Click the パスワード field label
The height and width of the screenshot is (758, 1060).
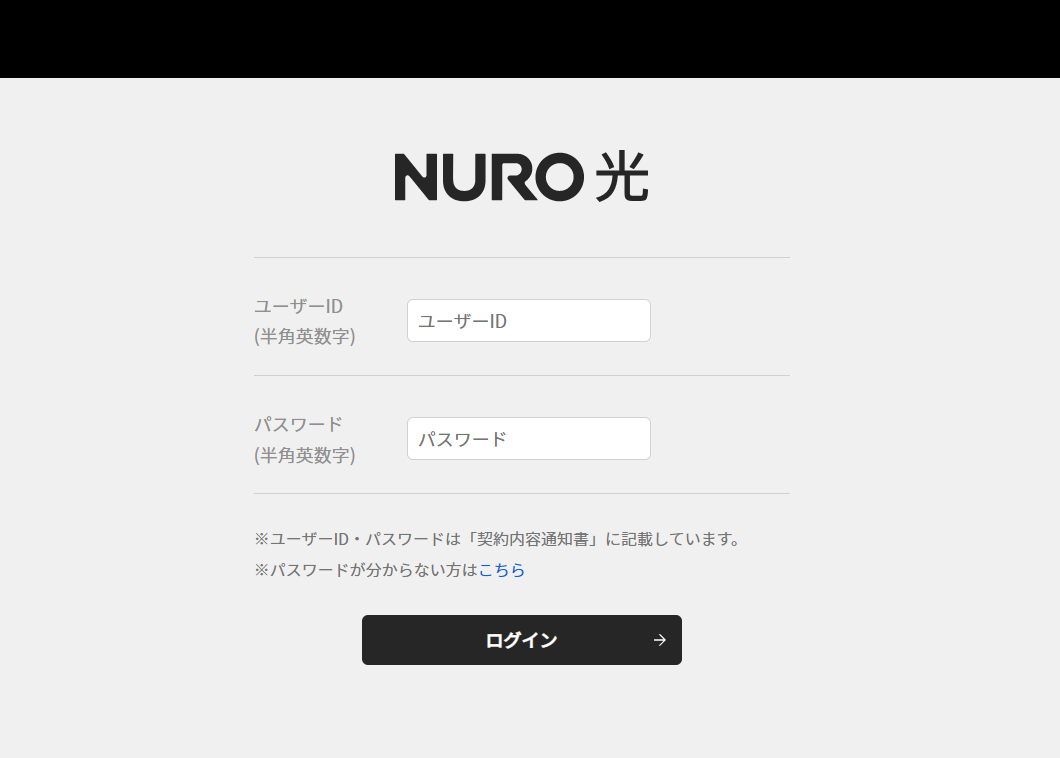coord(298,425)
